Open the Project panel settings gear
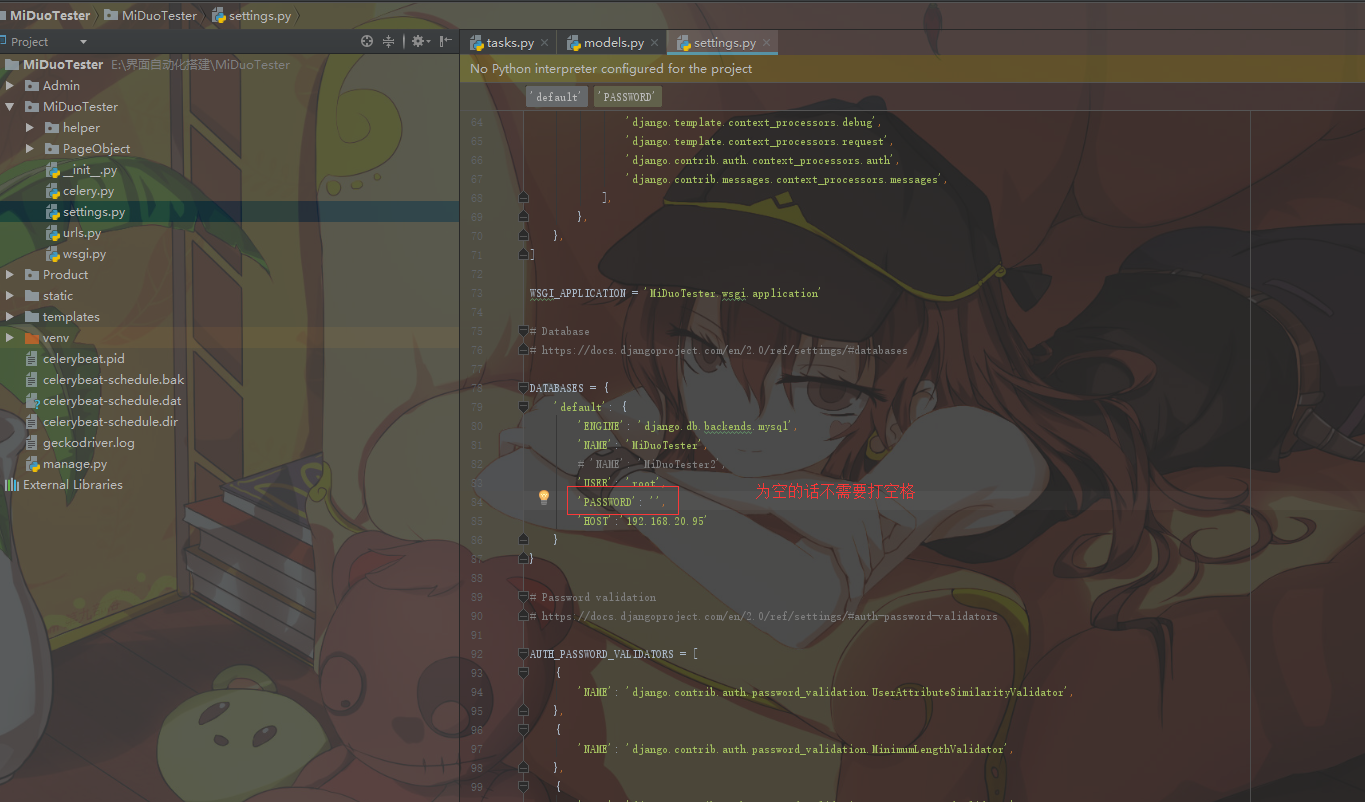The width and height of the screenshot is (1365, 802). point(419,41)
